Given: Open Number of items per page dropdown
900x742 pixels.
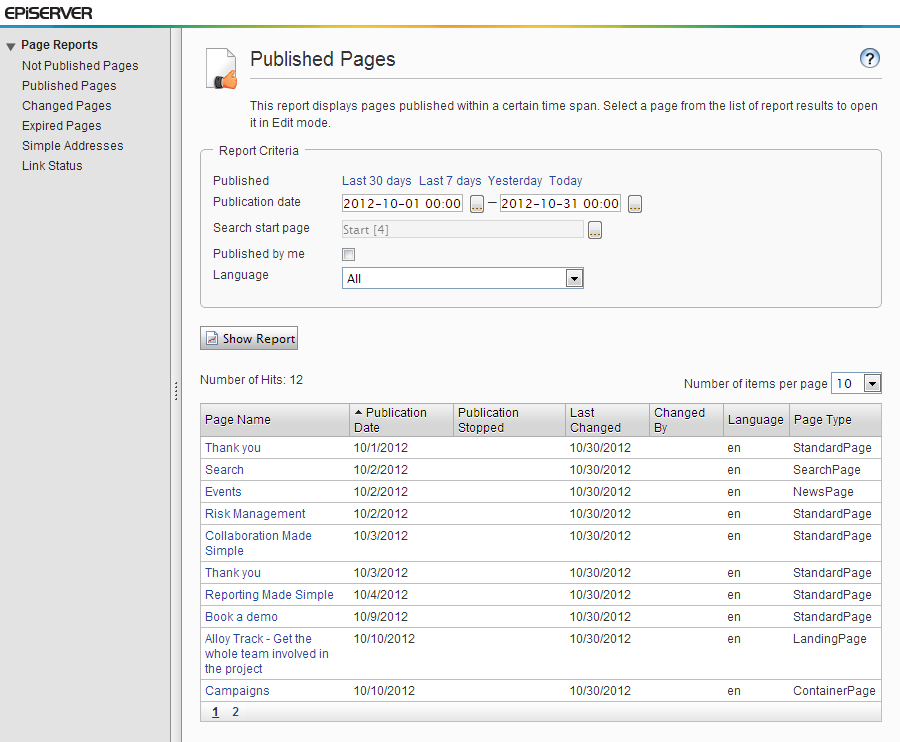Looking at the screenshot, I should click(x=856, y=383).
